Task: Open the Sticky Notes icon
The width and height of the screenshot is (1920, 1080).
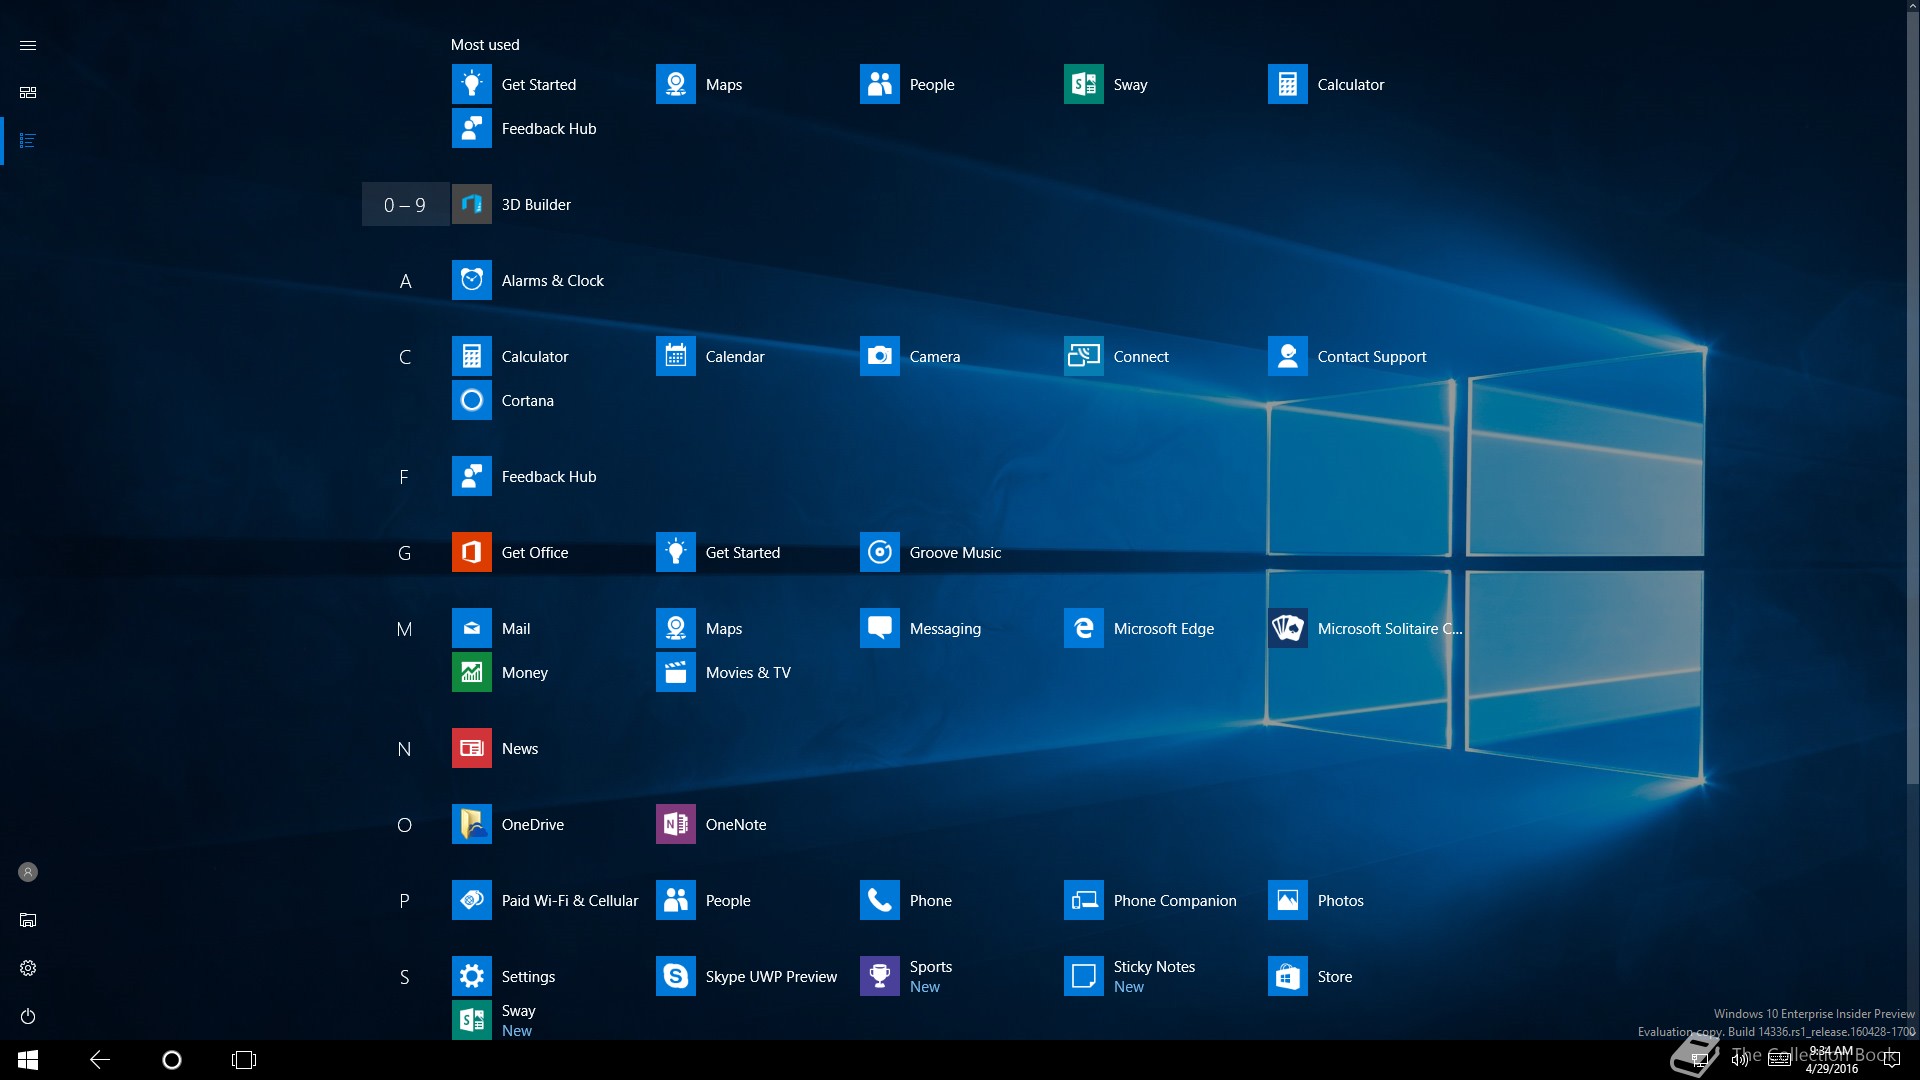Action: 1083,976
